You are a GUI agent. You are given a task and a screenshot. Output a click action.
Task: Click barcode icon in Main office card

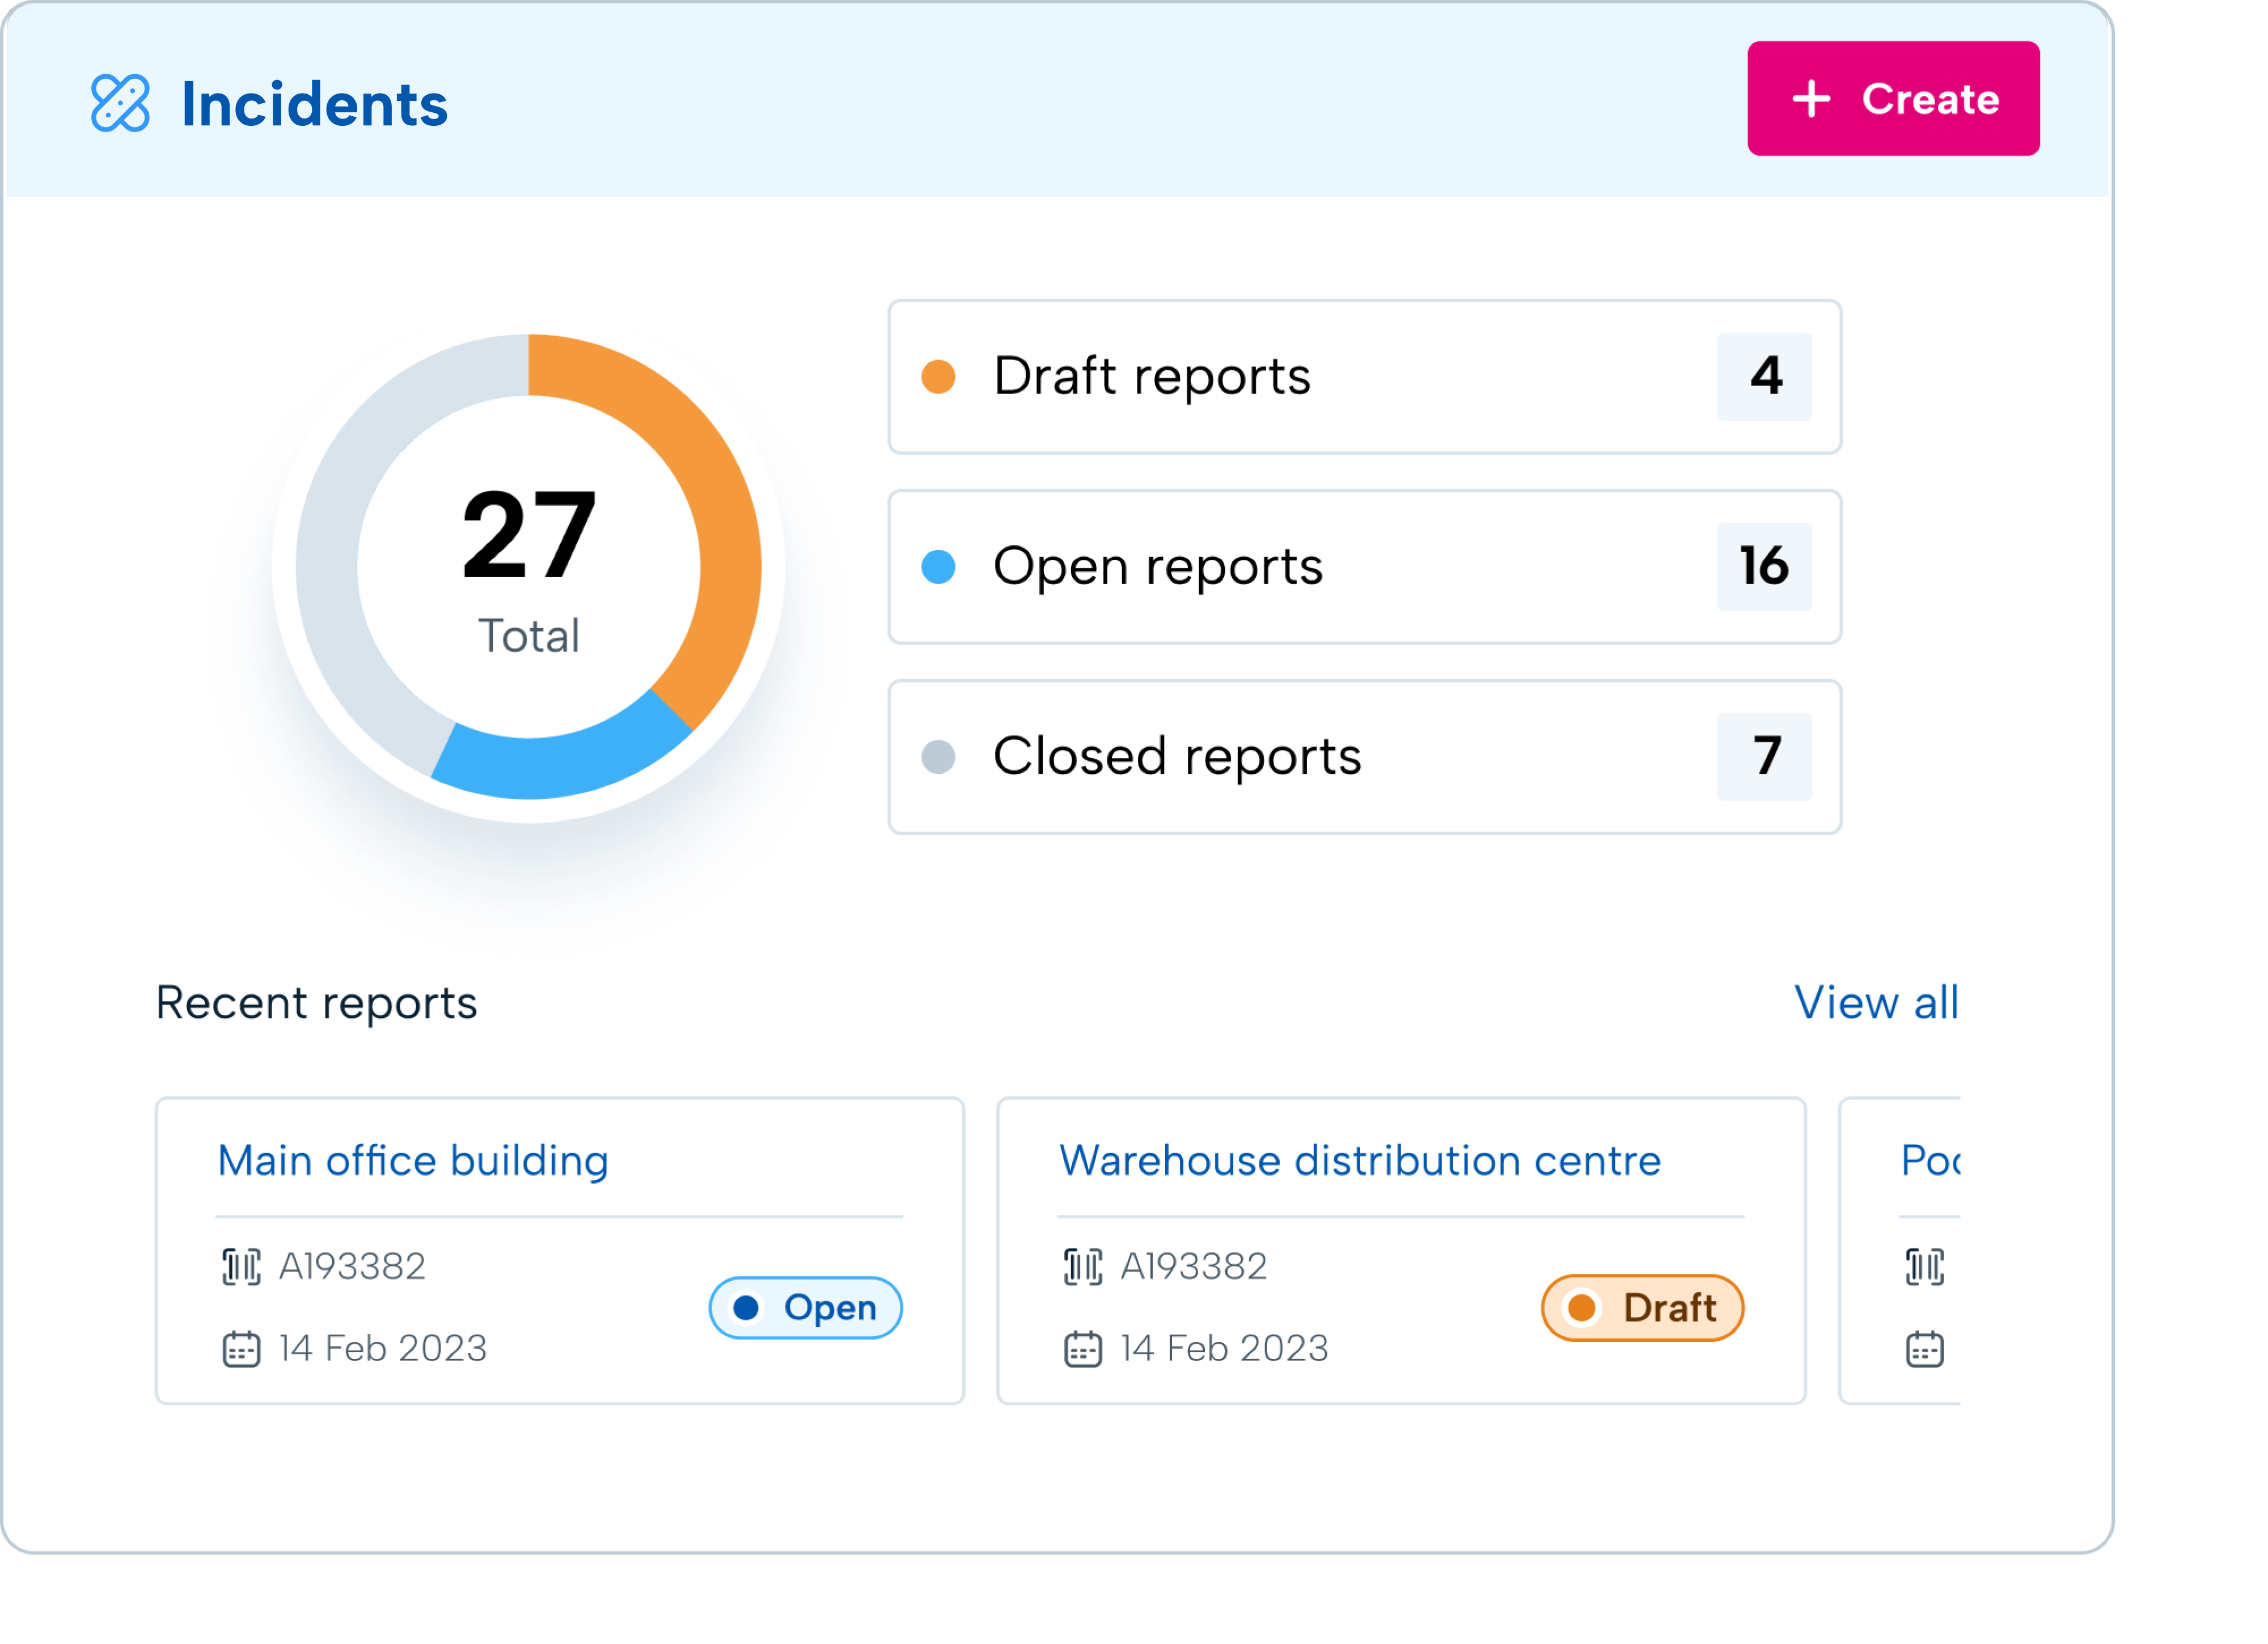241,1267
